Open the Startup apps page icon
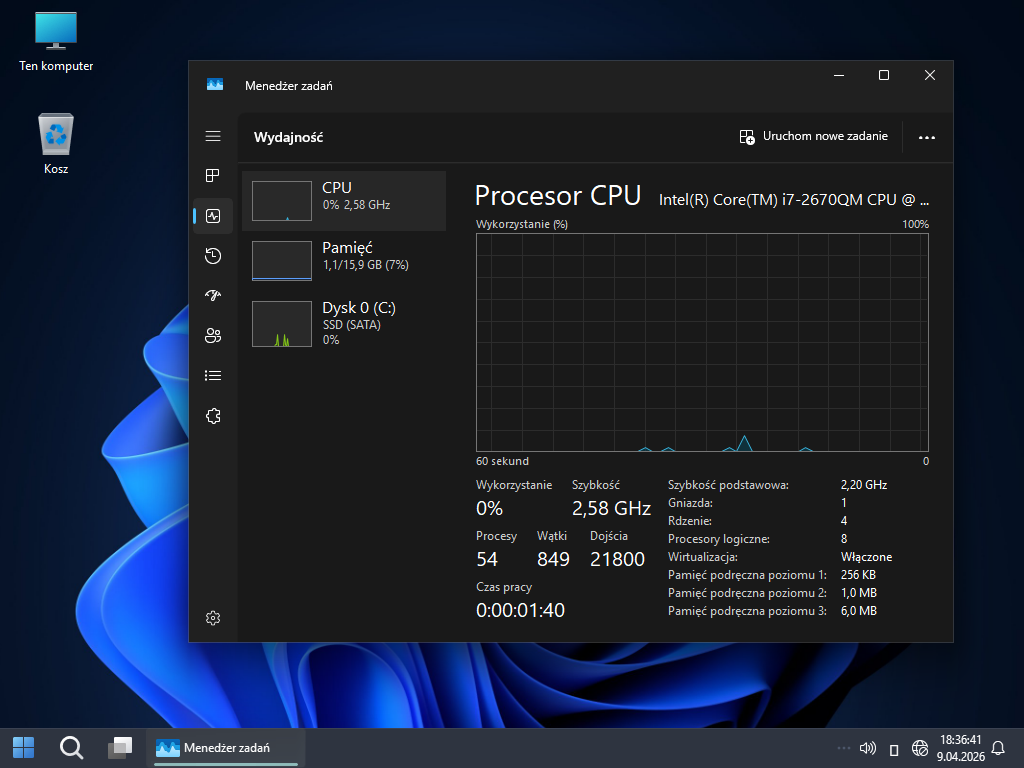 tap(212, 296)
